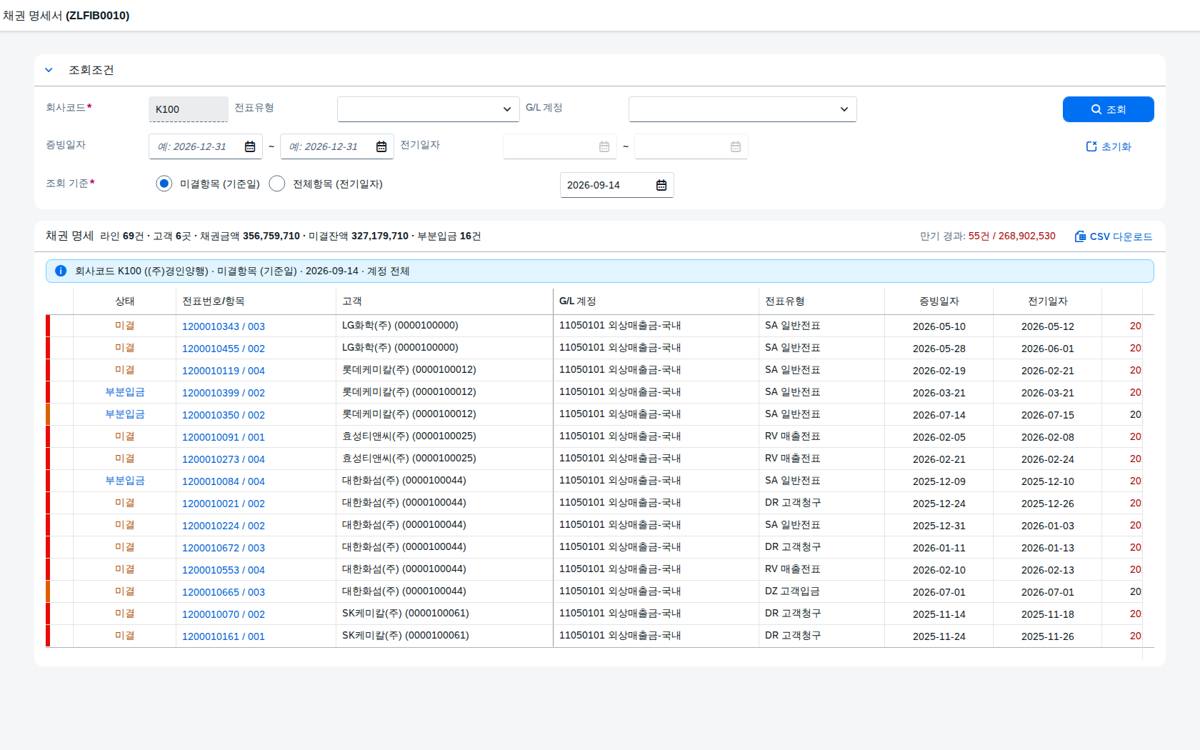Screen dimensions: 1200x750
Task: Sort by 전표유형 column header
Action: pyautogui.click(x=821, y=301)
